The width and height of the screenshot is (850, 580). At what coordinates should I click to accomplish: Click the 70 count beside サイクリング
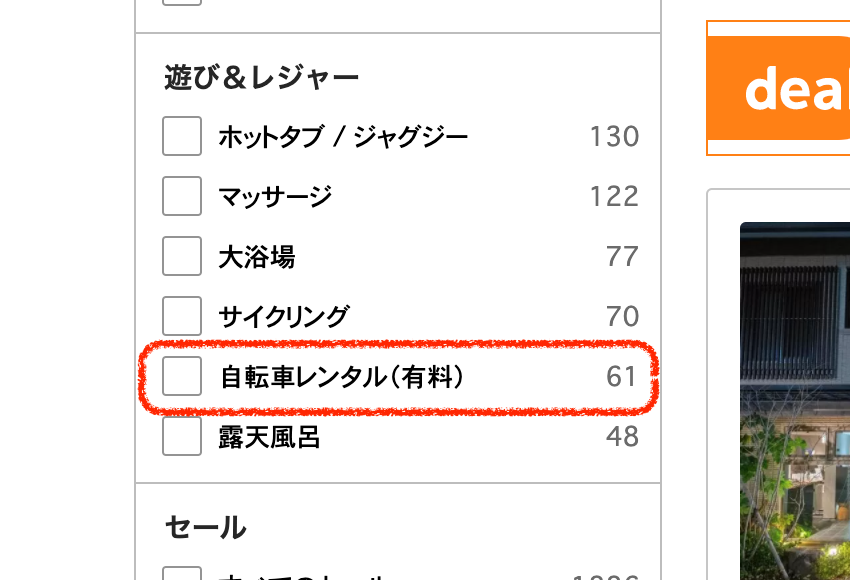[x=622, y=317]
